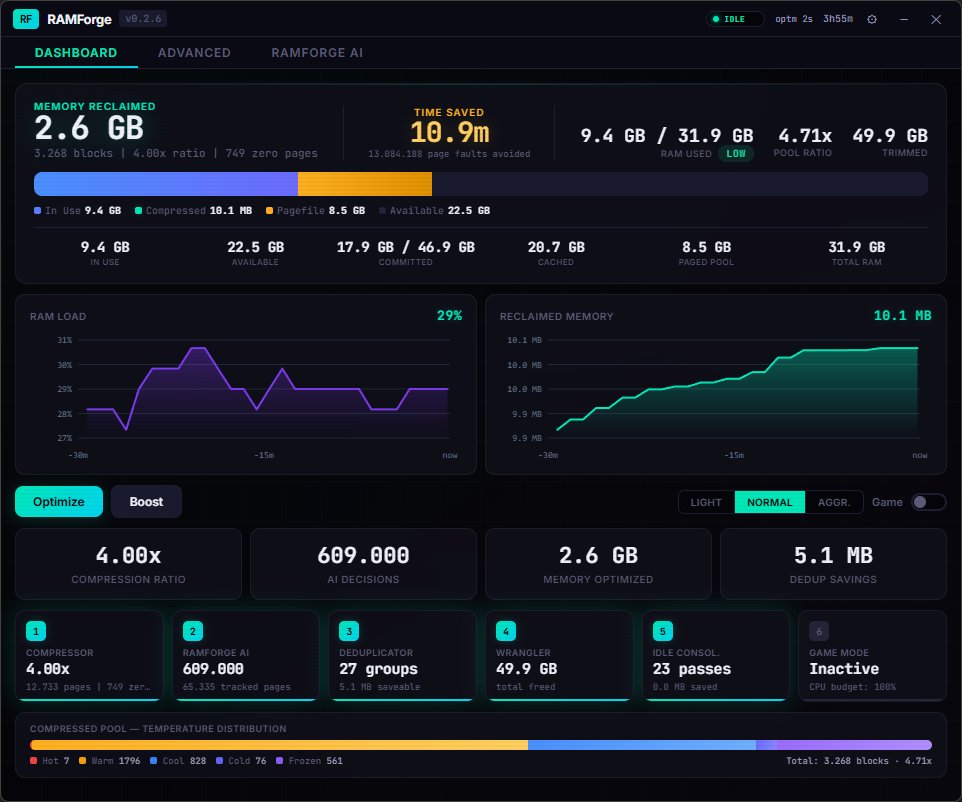Open the RAMFORGE AI tab
Image resolution: width=962 pixels, height=802 pixels.
coord(317,53)
